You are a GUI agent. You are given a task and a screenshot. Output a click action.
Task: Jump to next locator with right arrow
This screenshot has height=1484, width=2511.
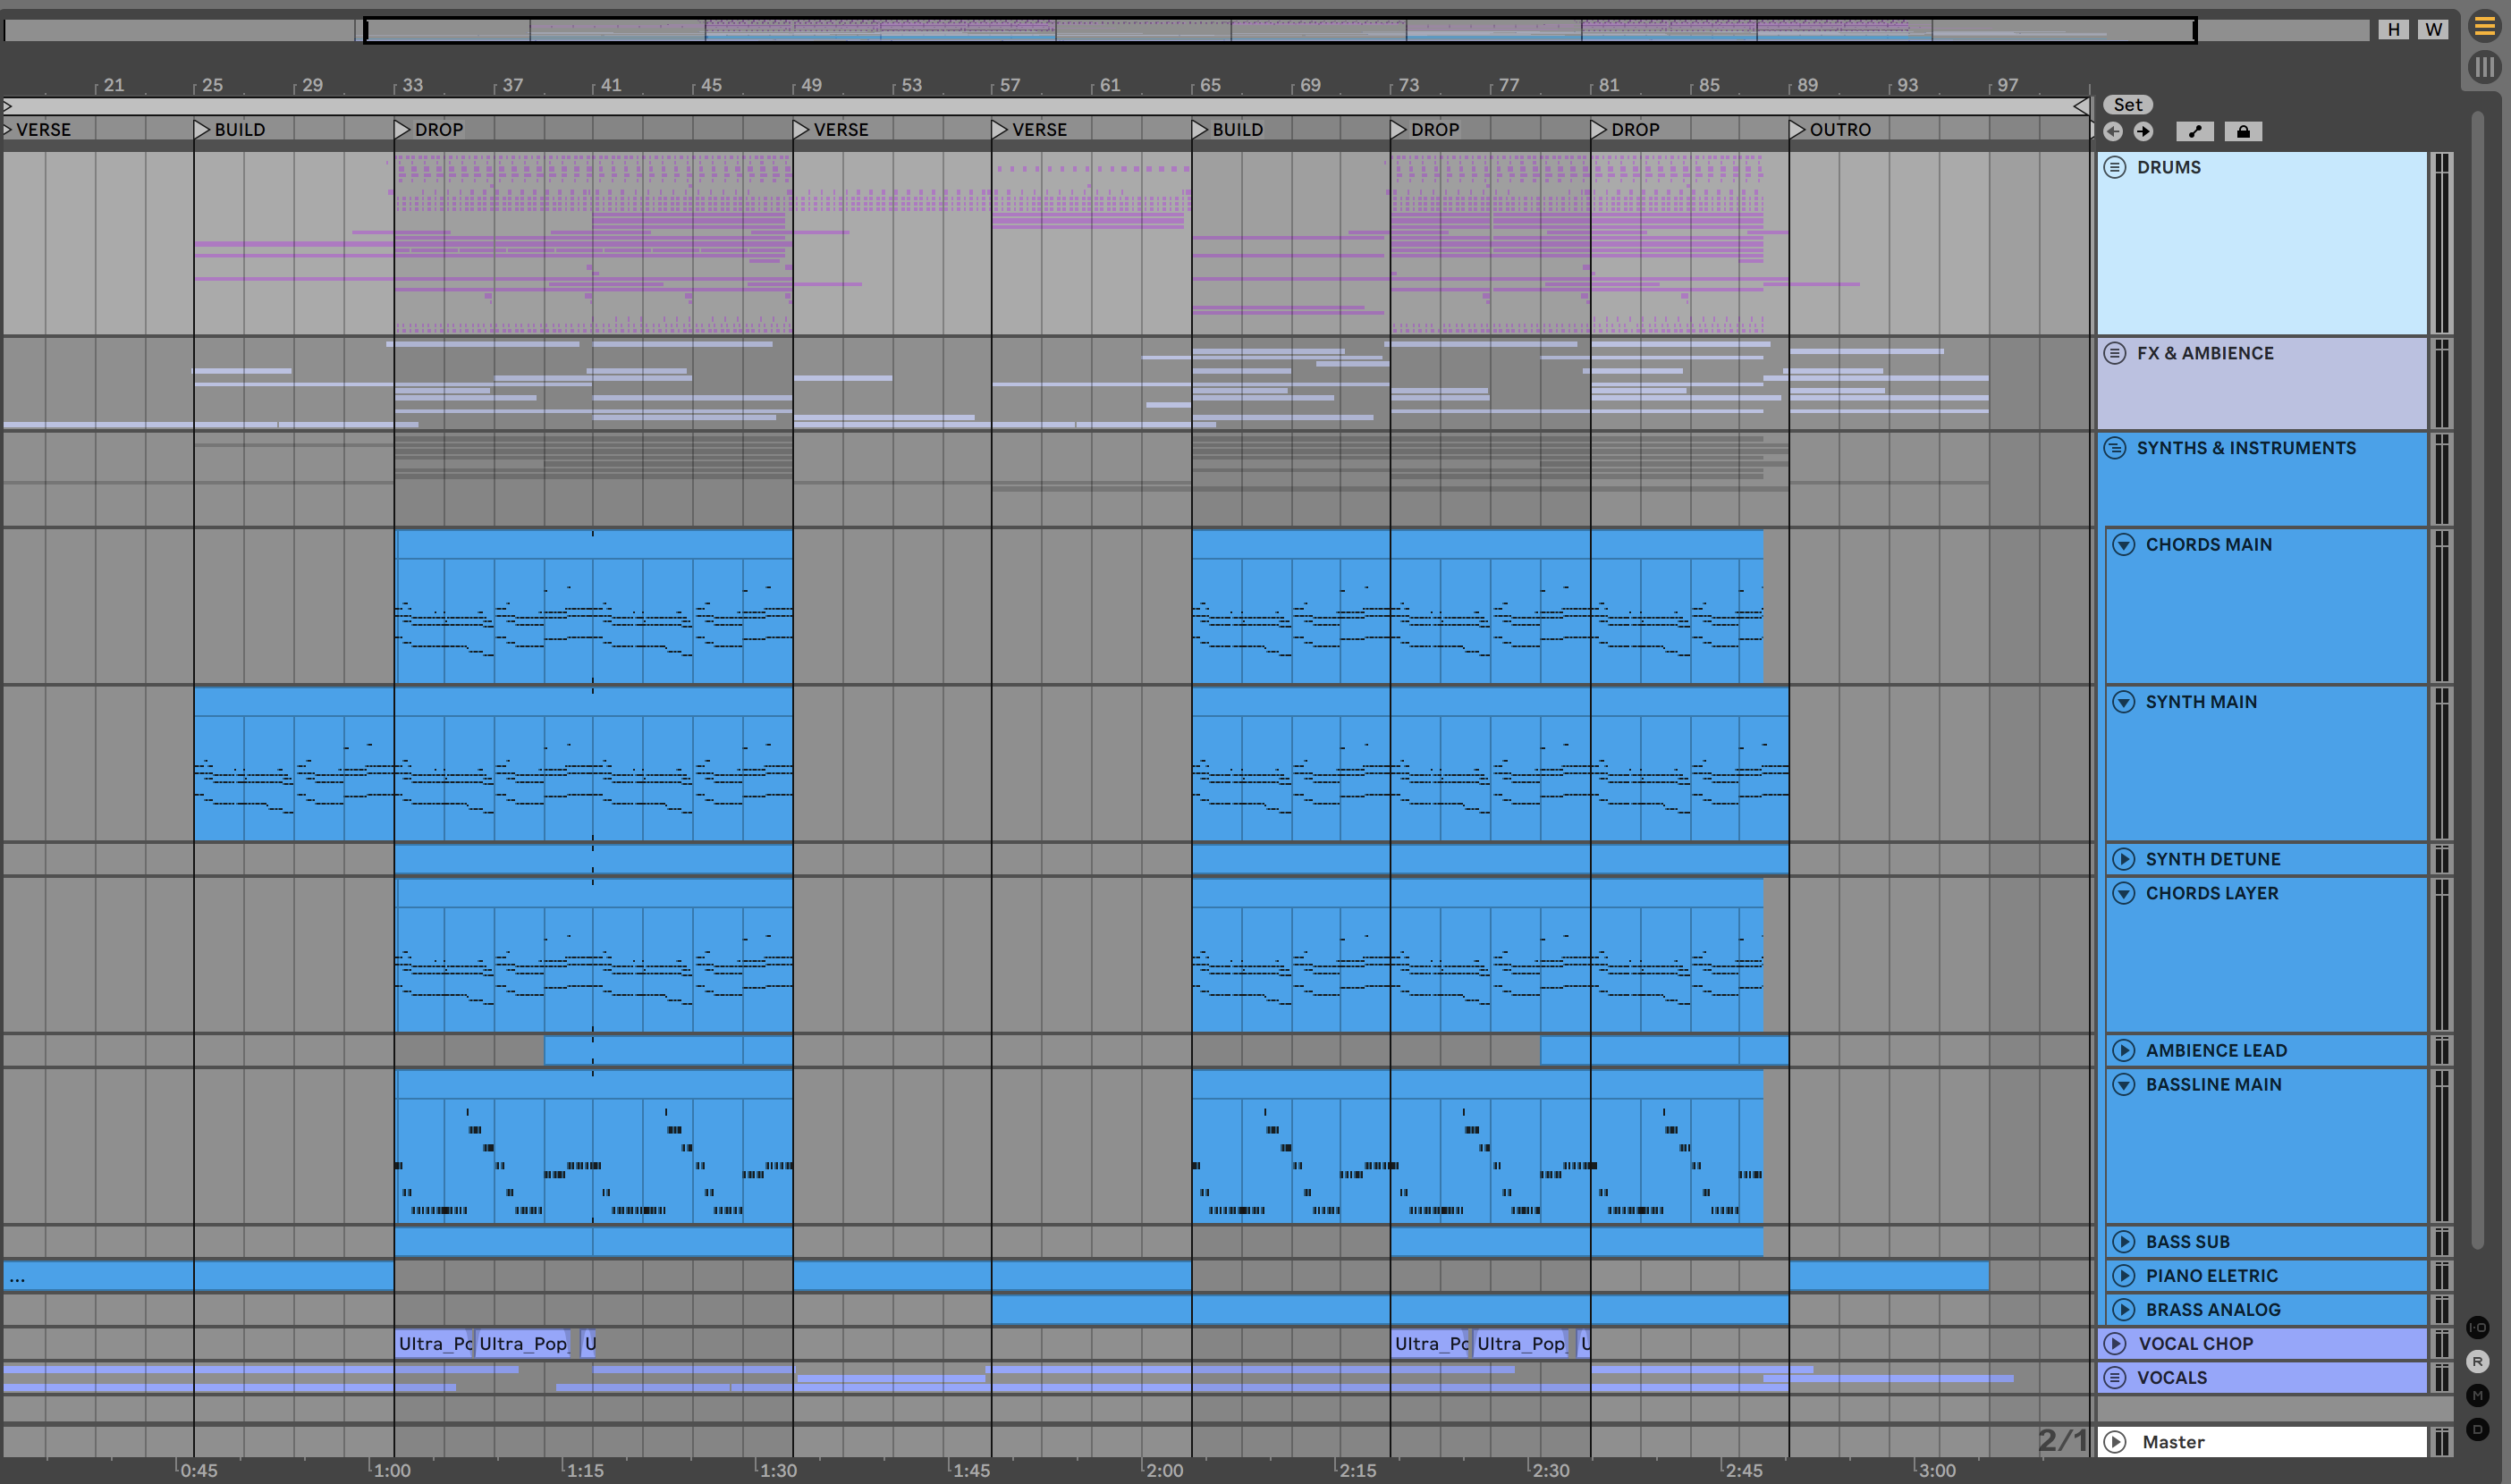click(x=2143, y=131)
